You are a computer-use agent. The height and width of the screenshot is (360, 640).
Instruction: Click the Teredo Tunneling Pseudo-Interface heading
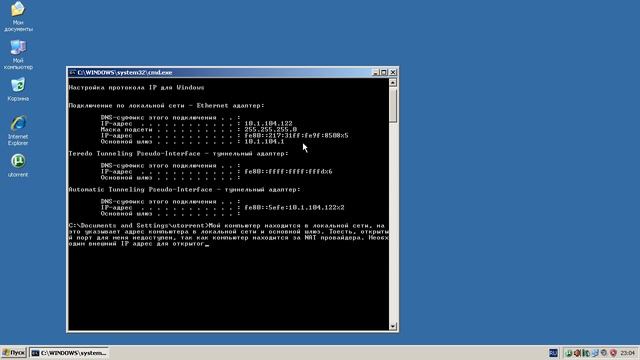(178, 153)
